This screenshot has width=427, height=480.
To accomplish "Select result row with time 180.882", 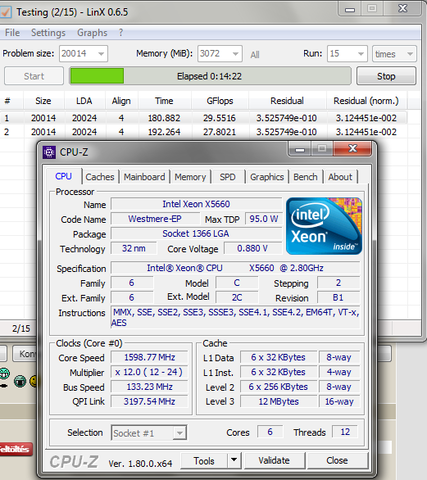I will pos(203,118).
